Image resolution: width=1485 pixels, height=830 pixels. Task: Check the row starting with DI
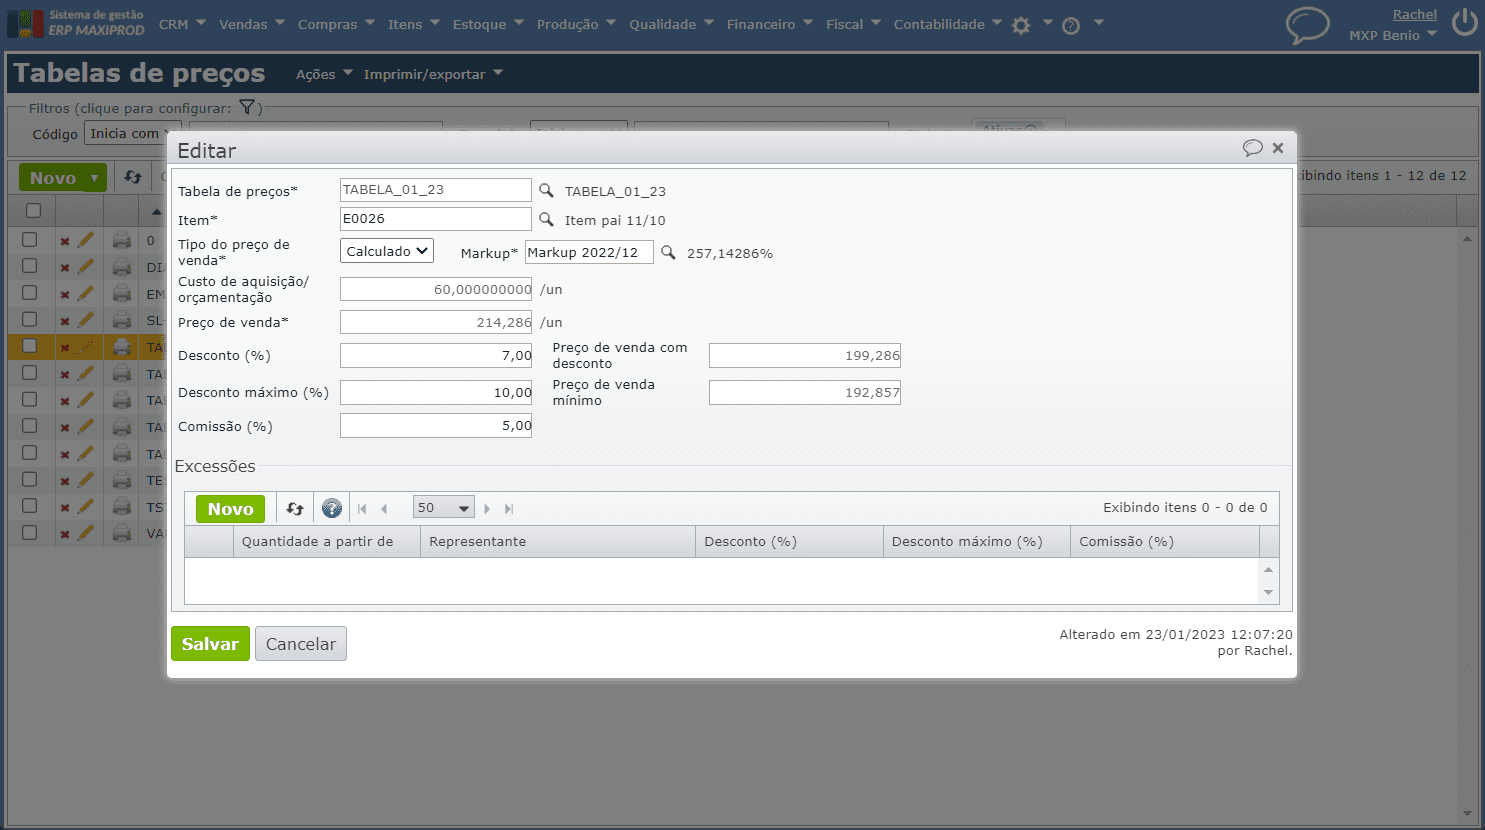click(x=30, y=266)
